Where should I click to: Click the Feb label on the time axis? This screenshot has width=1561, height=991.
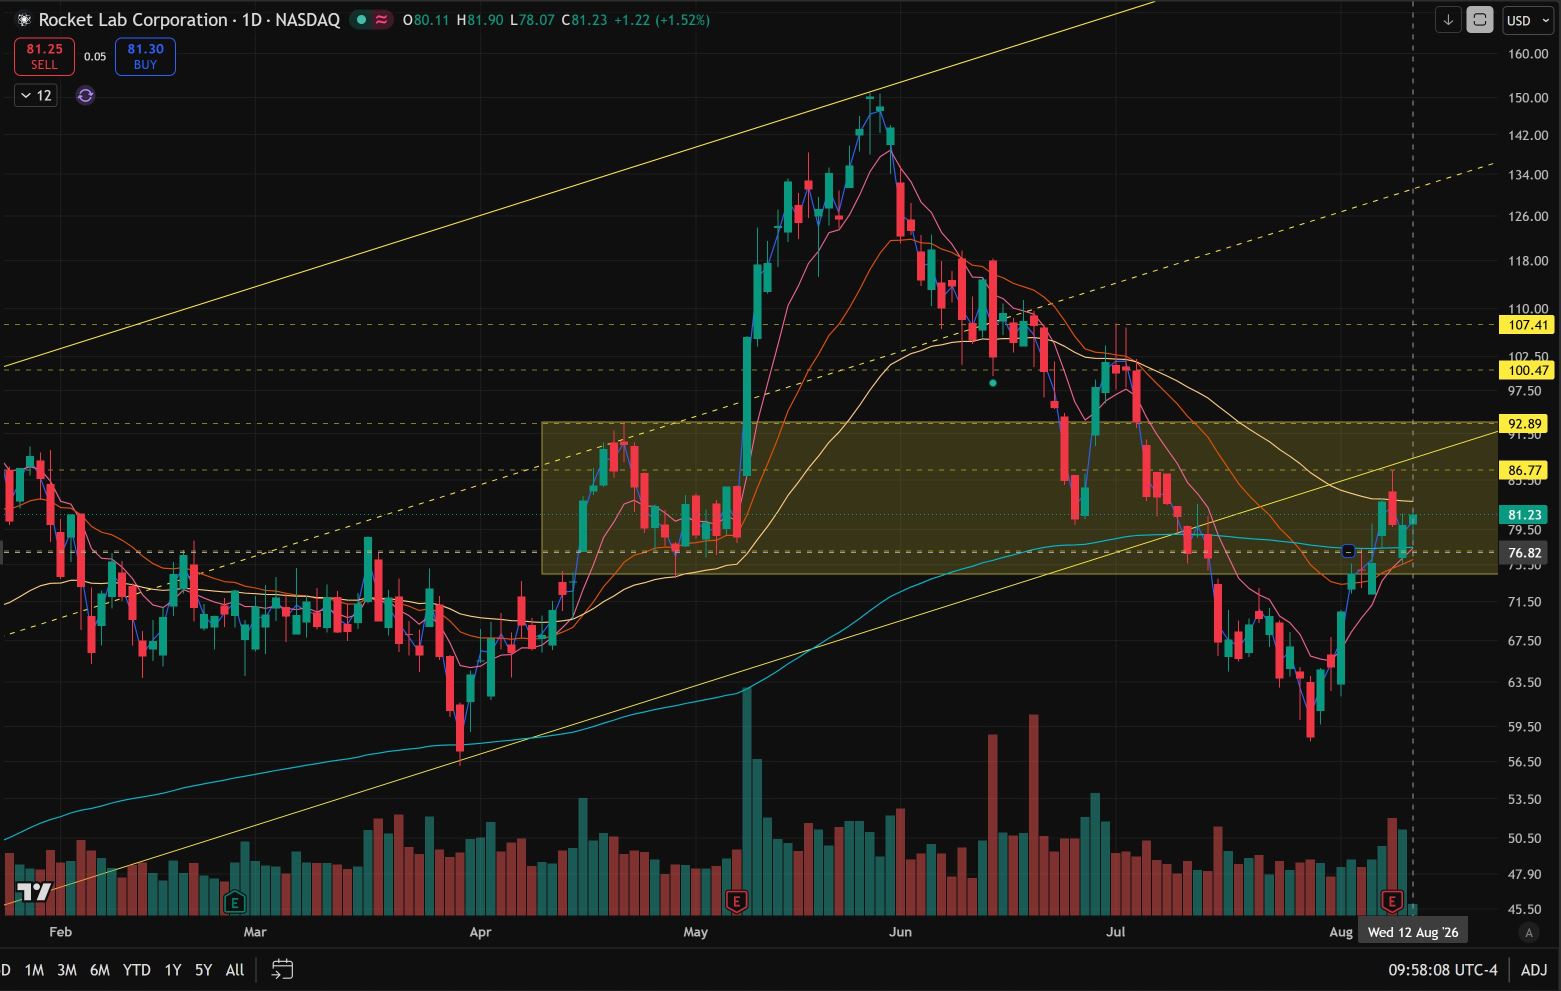(x=61, y=932)
